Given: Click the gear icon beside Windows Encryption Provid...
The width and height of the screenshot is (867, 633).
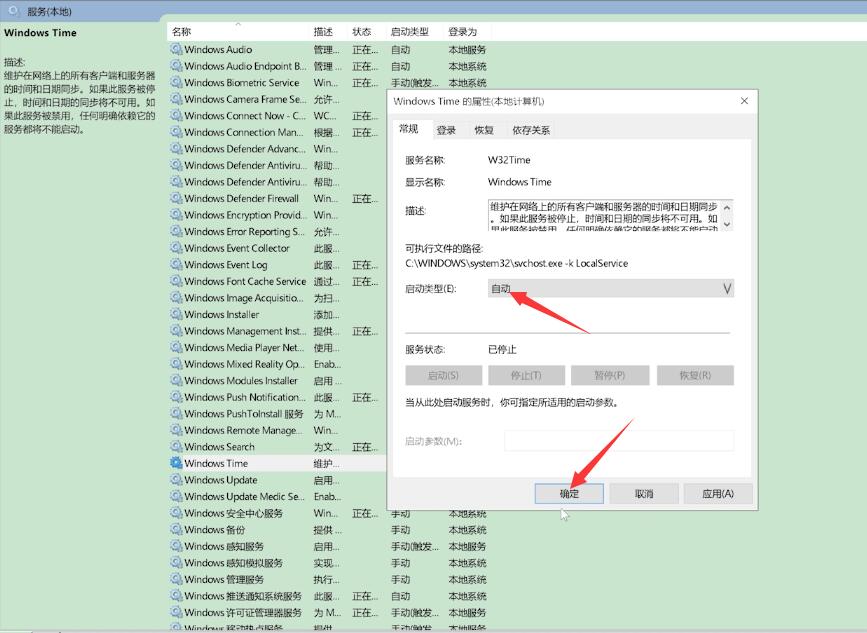Looking at the screenshot, I should click(176, 215).
